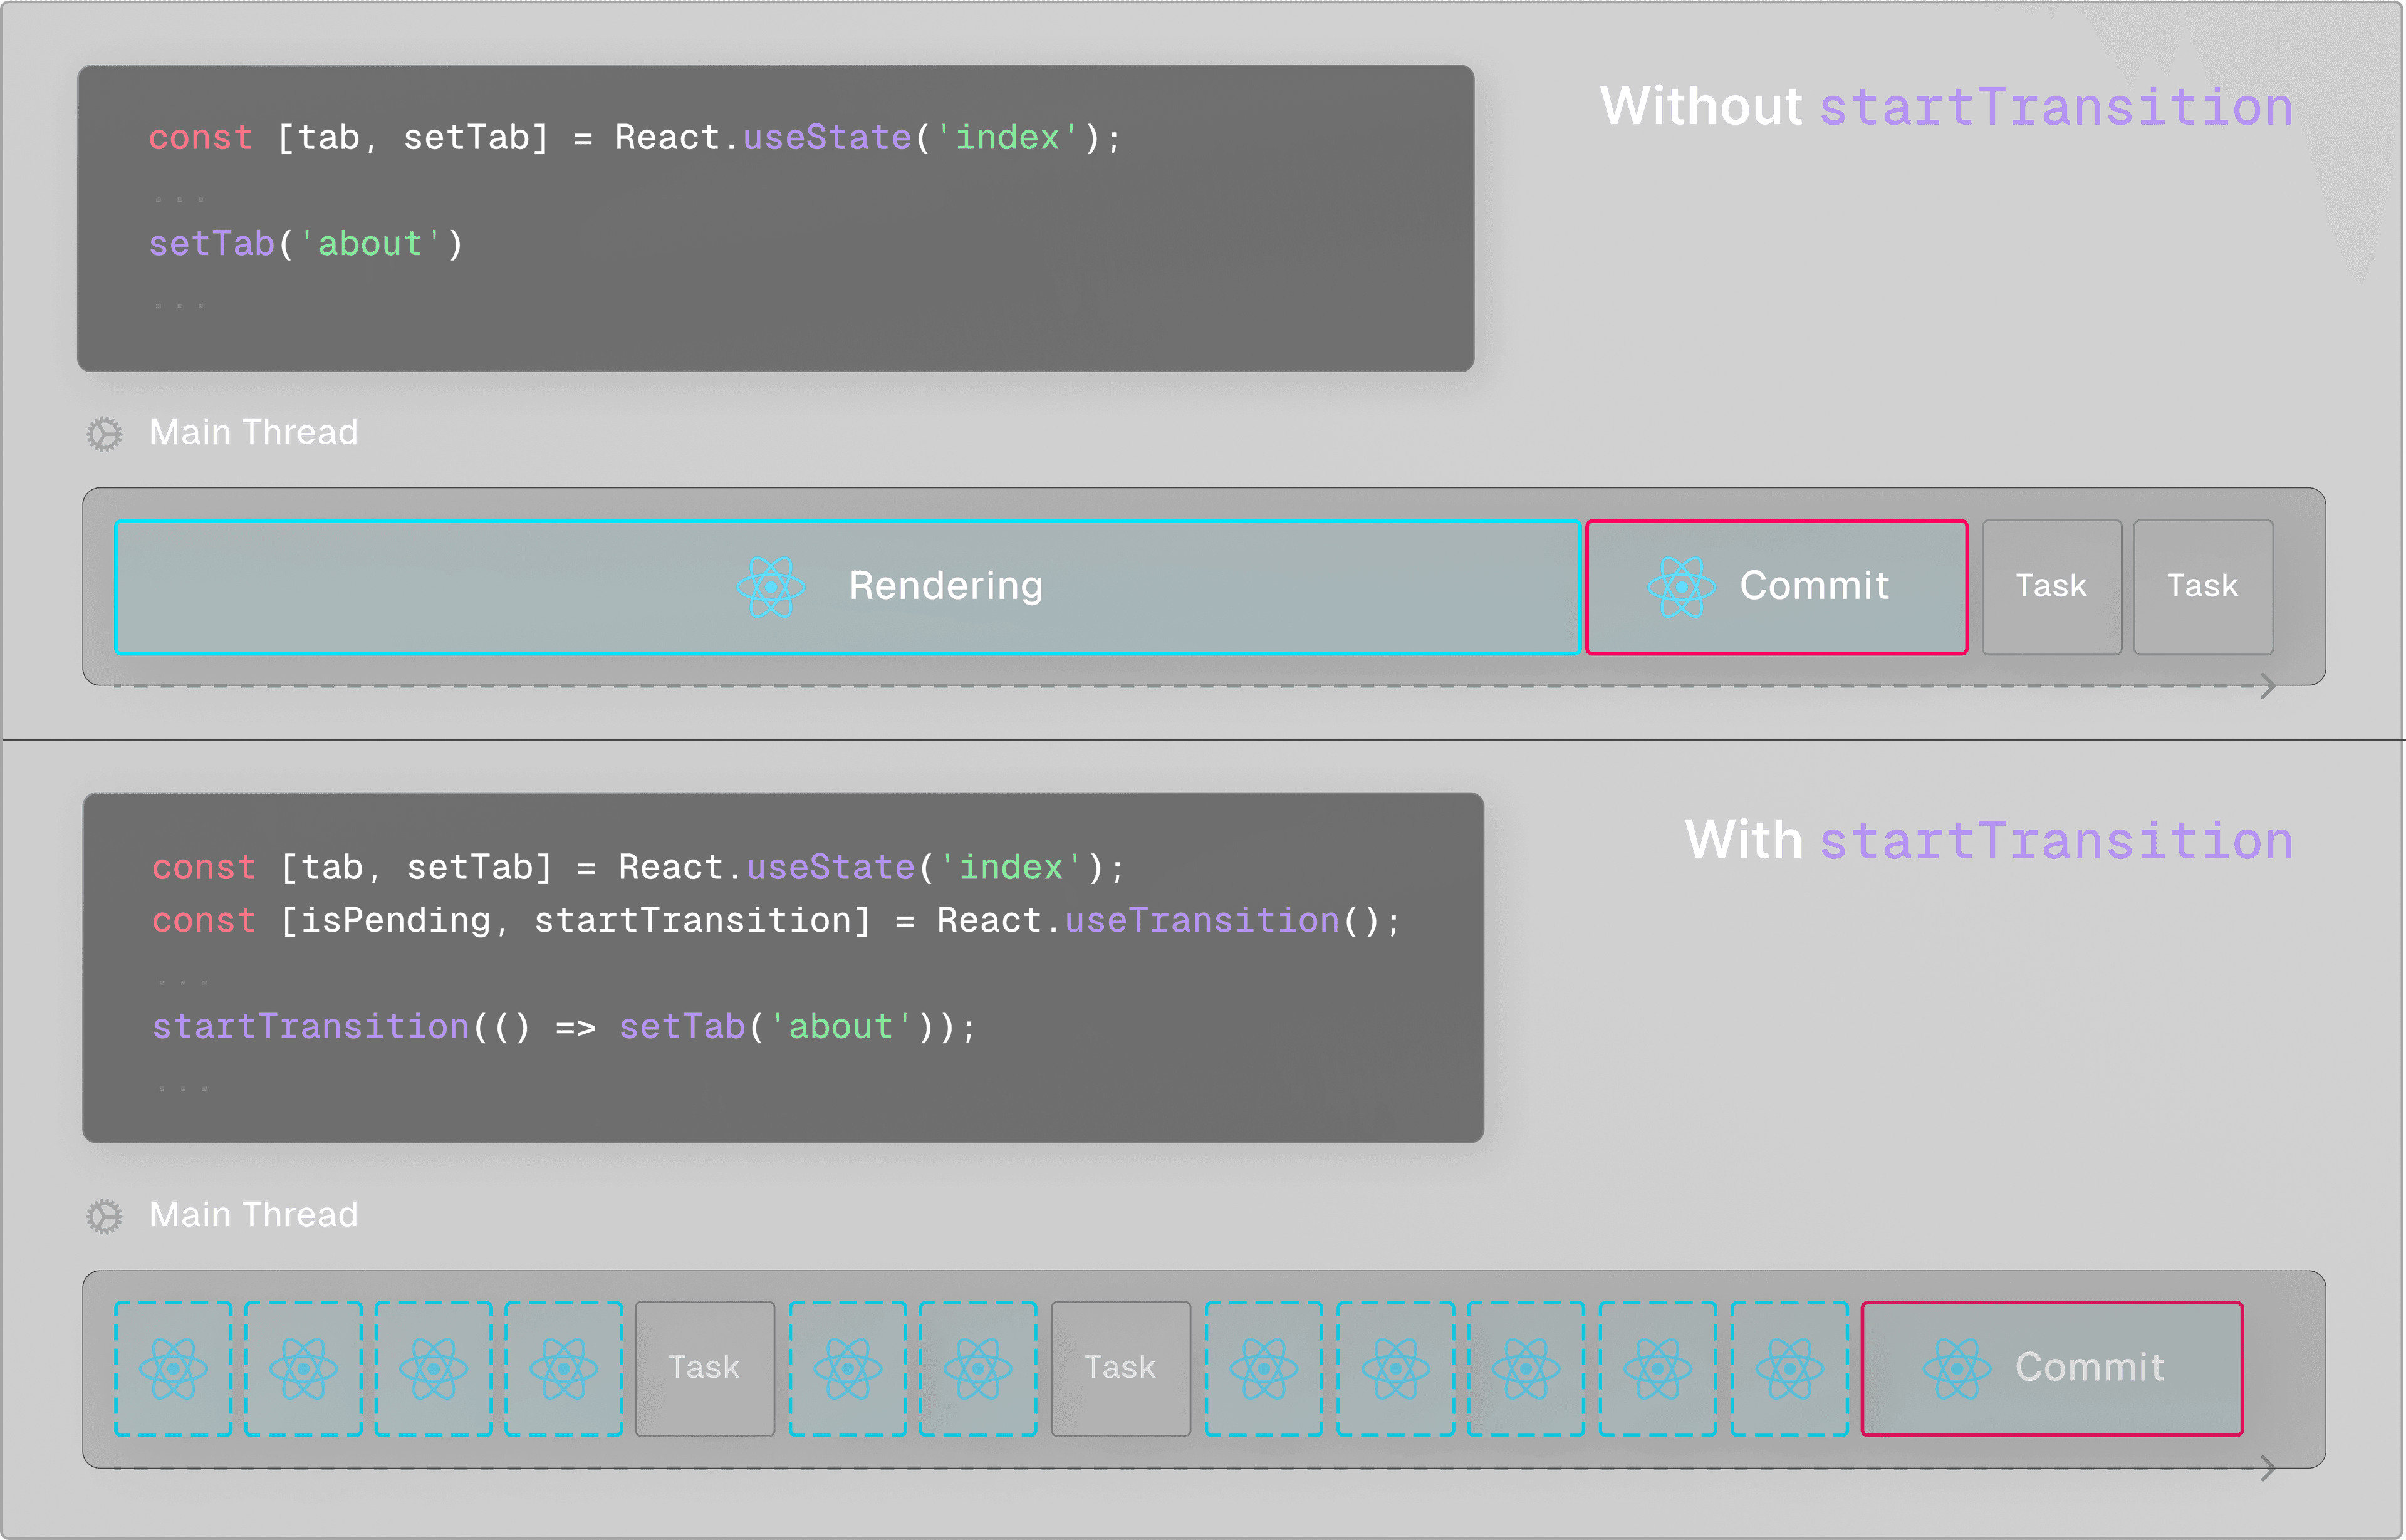Click the 'Without startTransition' heading
Viewport: 2406px width, 1540px height.
click(1945, 106)
